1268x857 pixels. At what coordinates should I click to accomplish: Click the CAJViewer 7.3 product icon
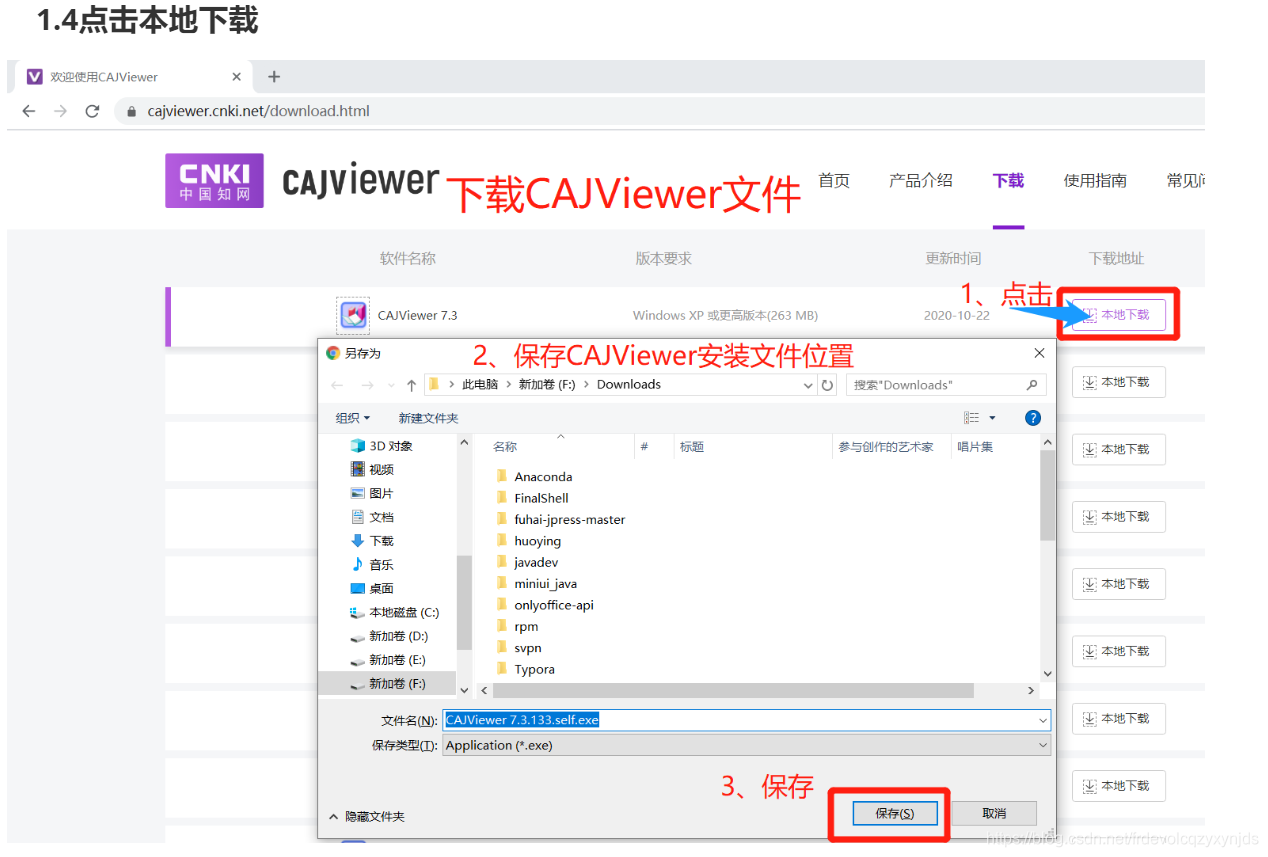(353, 315)
